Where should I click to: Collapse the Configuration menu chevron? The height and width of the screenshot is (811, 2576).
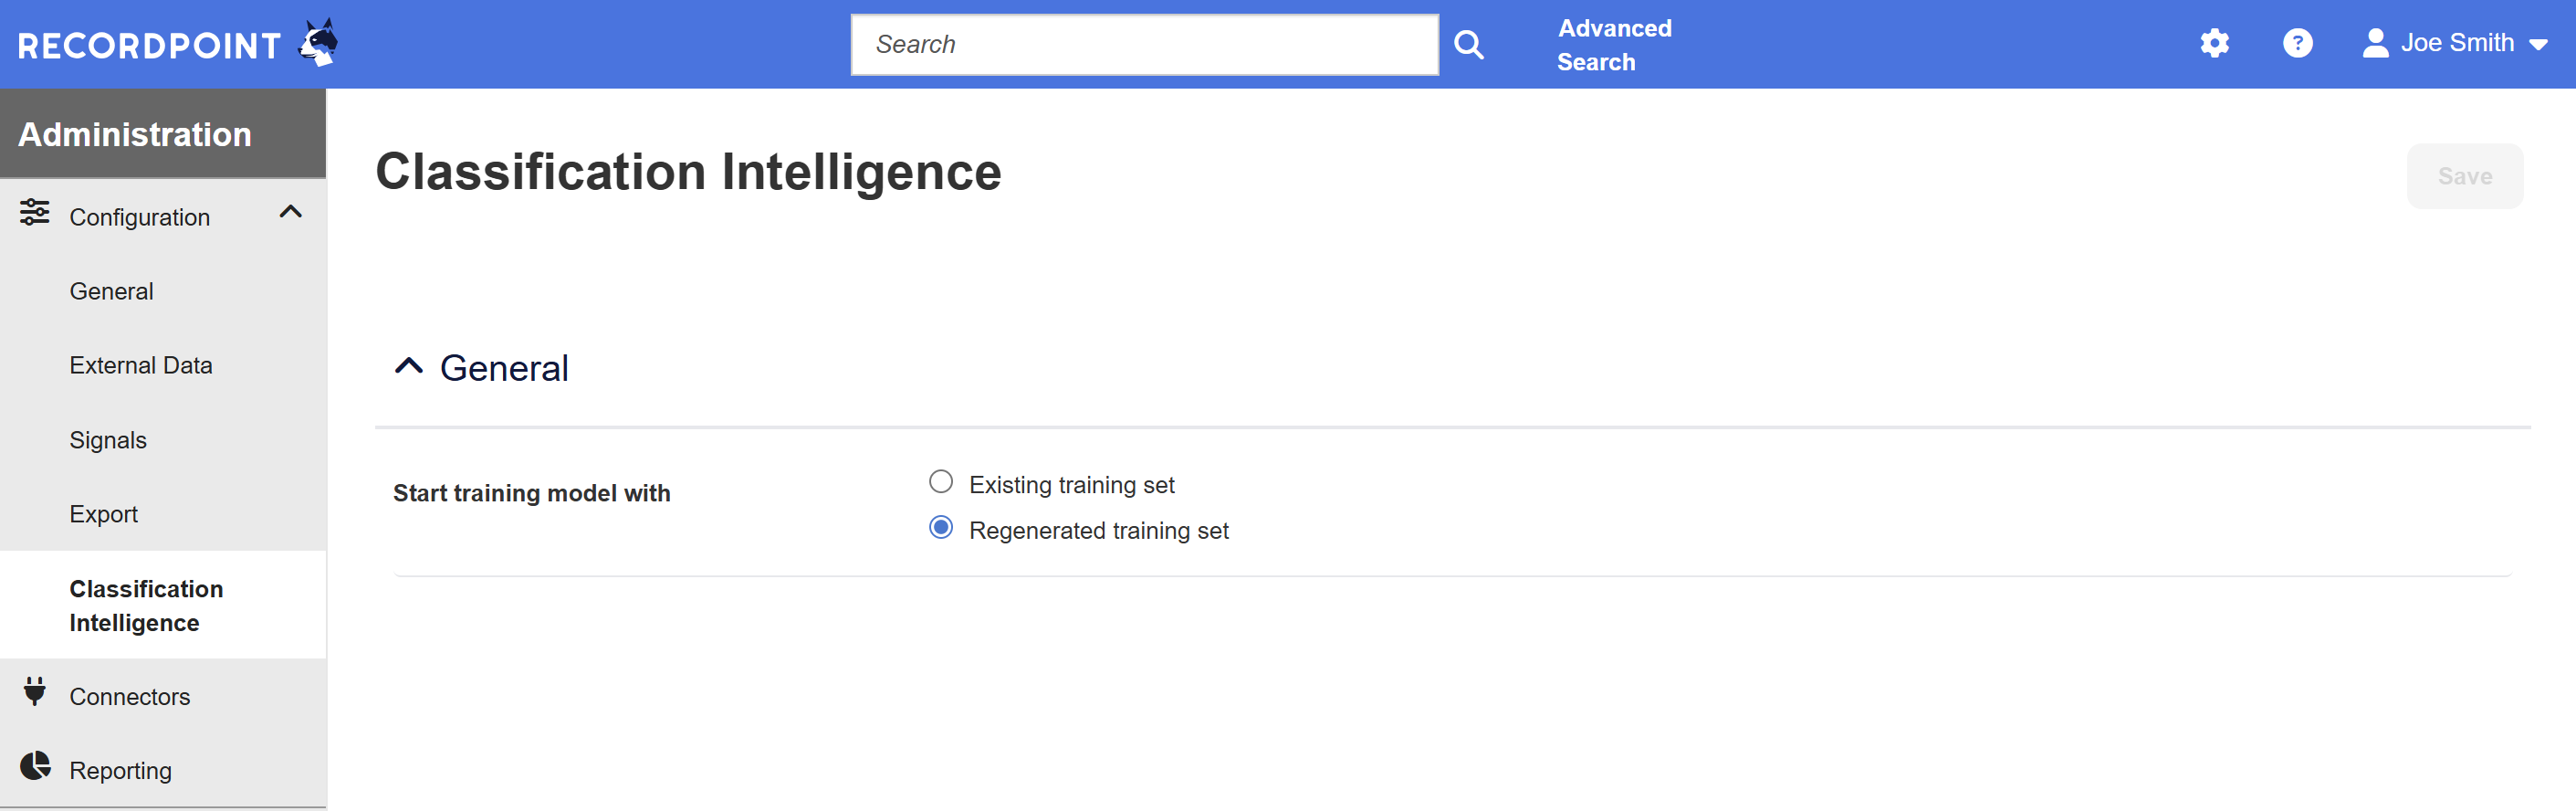click(291, 212)
